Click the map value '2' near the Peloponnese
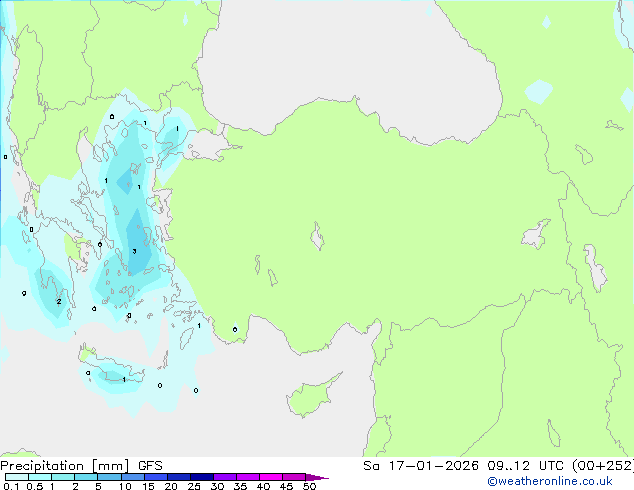 pos(59,302)
